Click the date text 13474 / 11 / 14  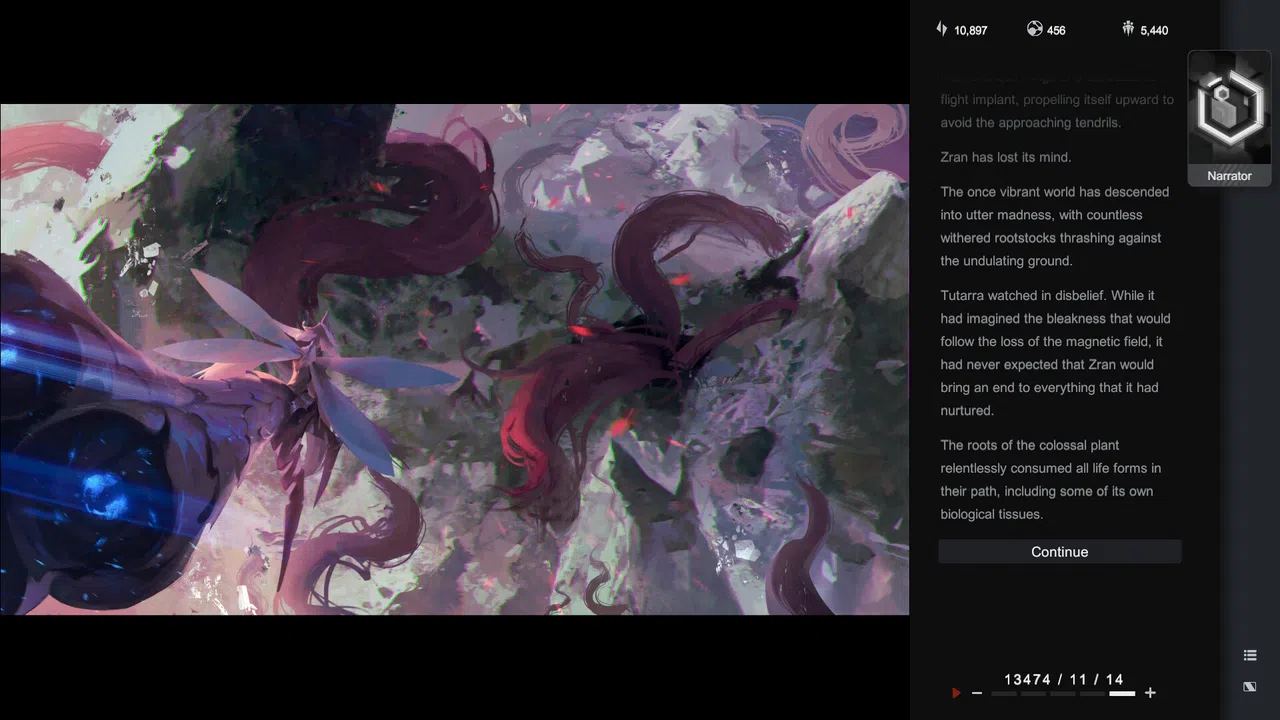pos(1064,679)
